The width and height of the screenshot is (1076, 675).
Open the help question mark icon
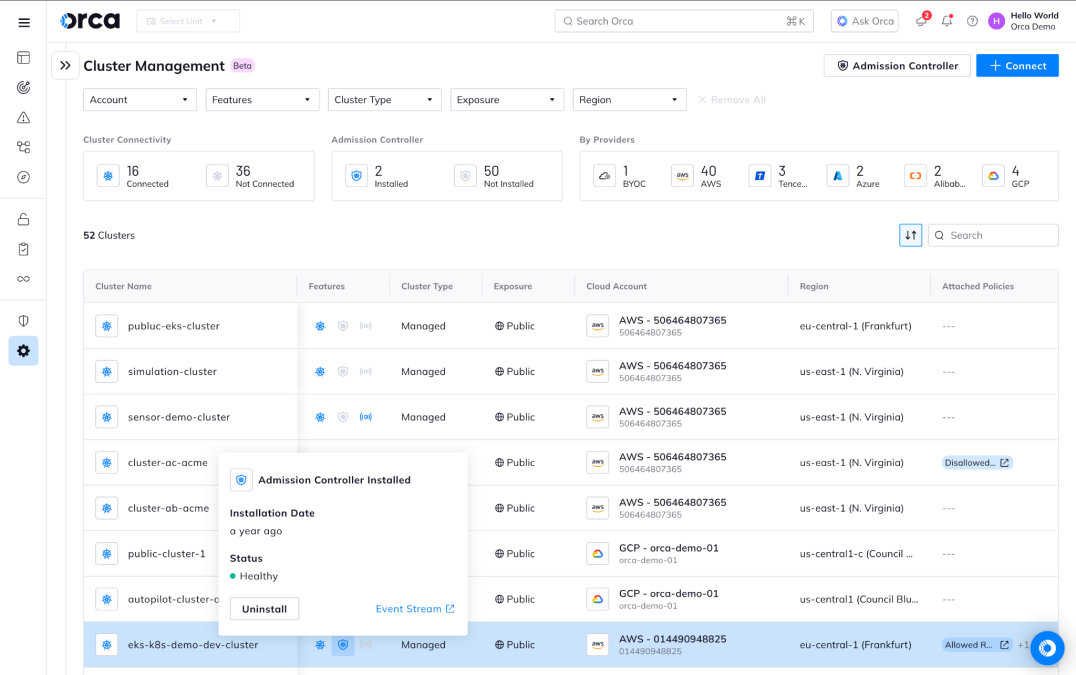coord(972,21)
